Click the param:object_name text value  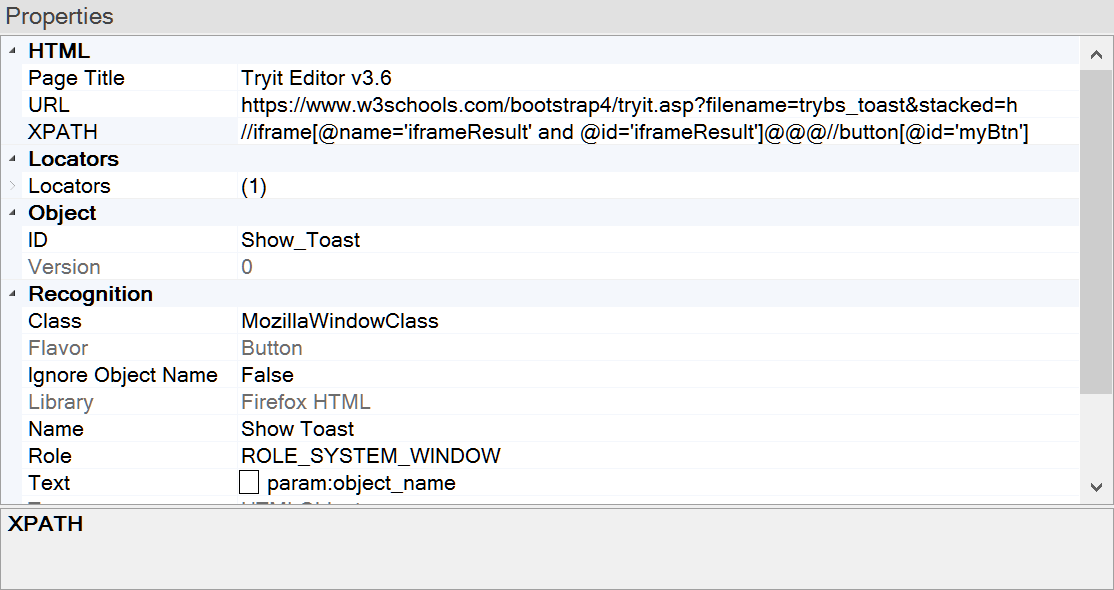click(361, 483)
